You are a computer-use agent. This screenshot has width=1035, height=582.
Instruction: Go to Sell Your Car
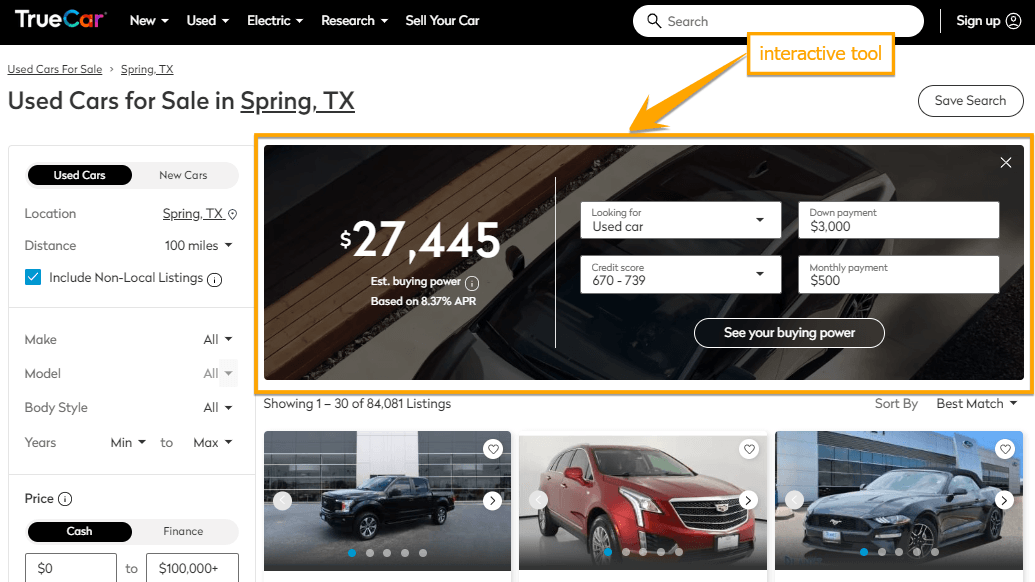tap(442, 20)
